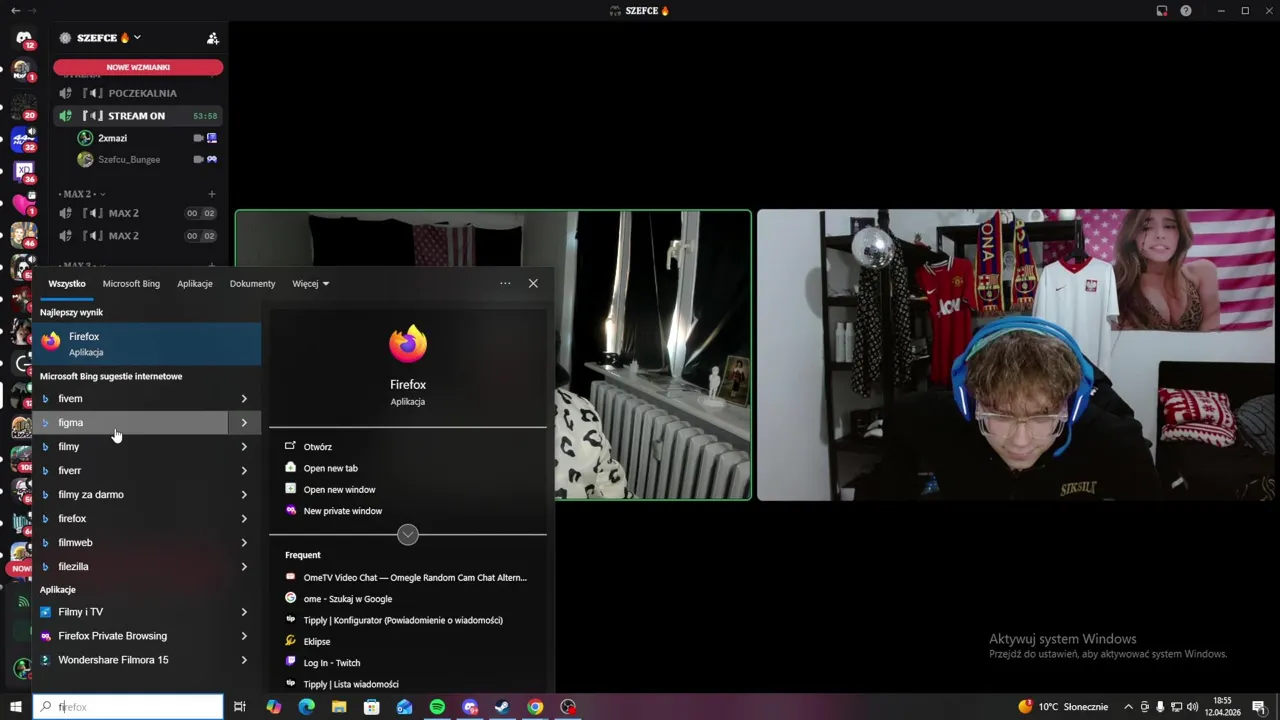The image size is (1280, 720).
Task: Open the Więcej dropdown in search filters
Action: tap(310, 284)
